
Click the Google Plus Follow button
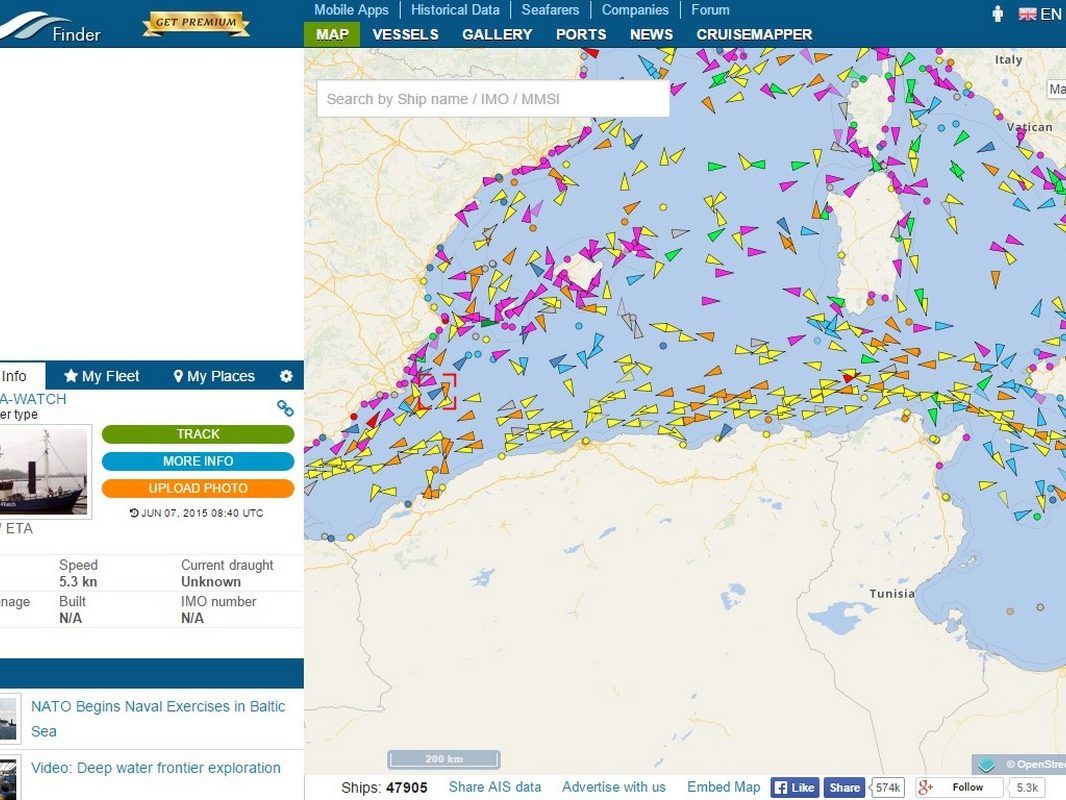(x=957, y=787)
